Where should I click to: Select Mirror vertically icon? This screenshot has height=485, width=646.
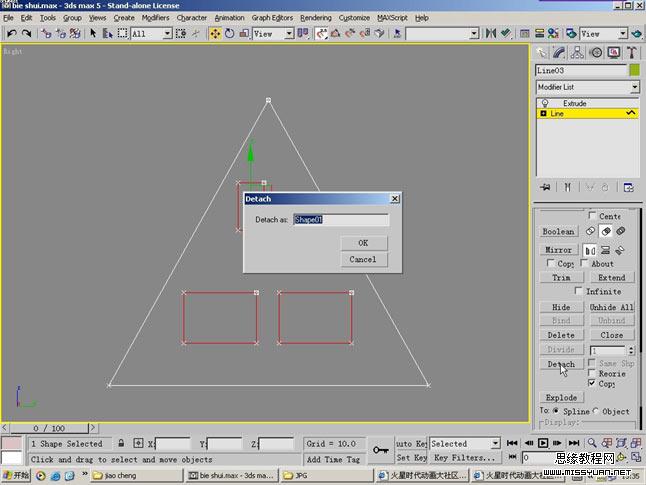pos(605,250)
